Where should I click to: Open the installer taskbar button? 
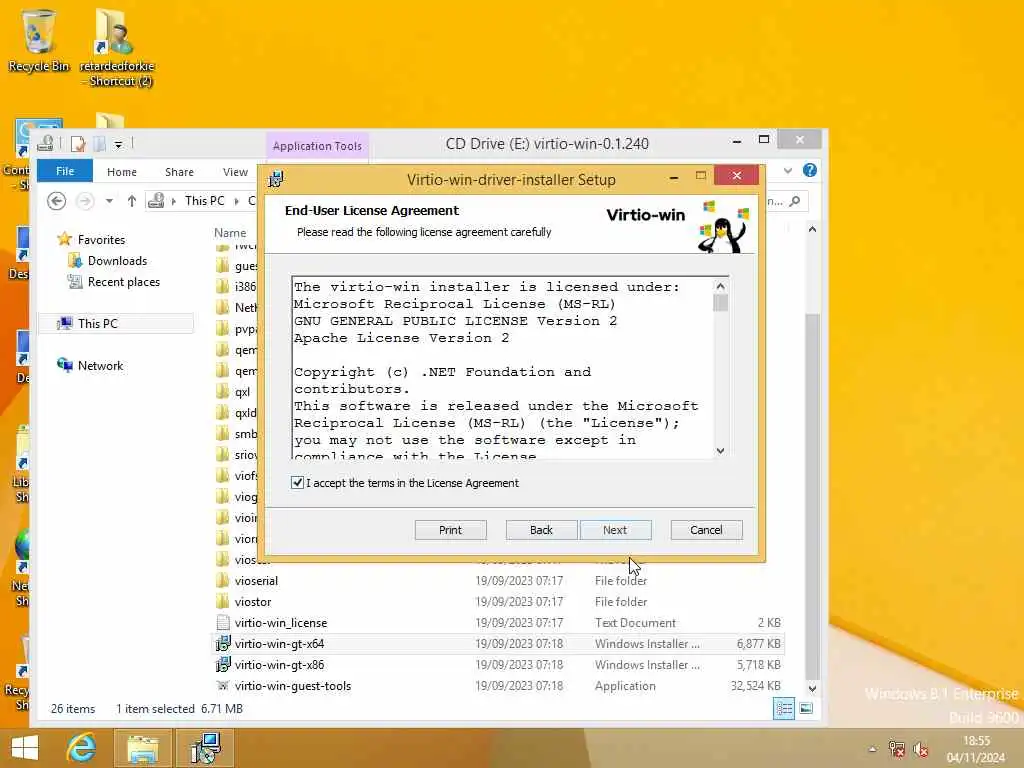pyautogui.click(x=204, y=748)
